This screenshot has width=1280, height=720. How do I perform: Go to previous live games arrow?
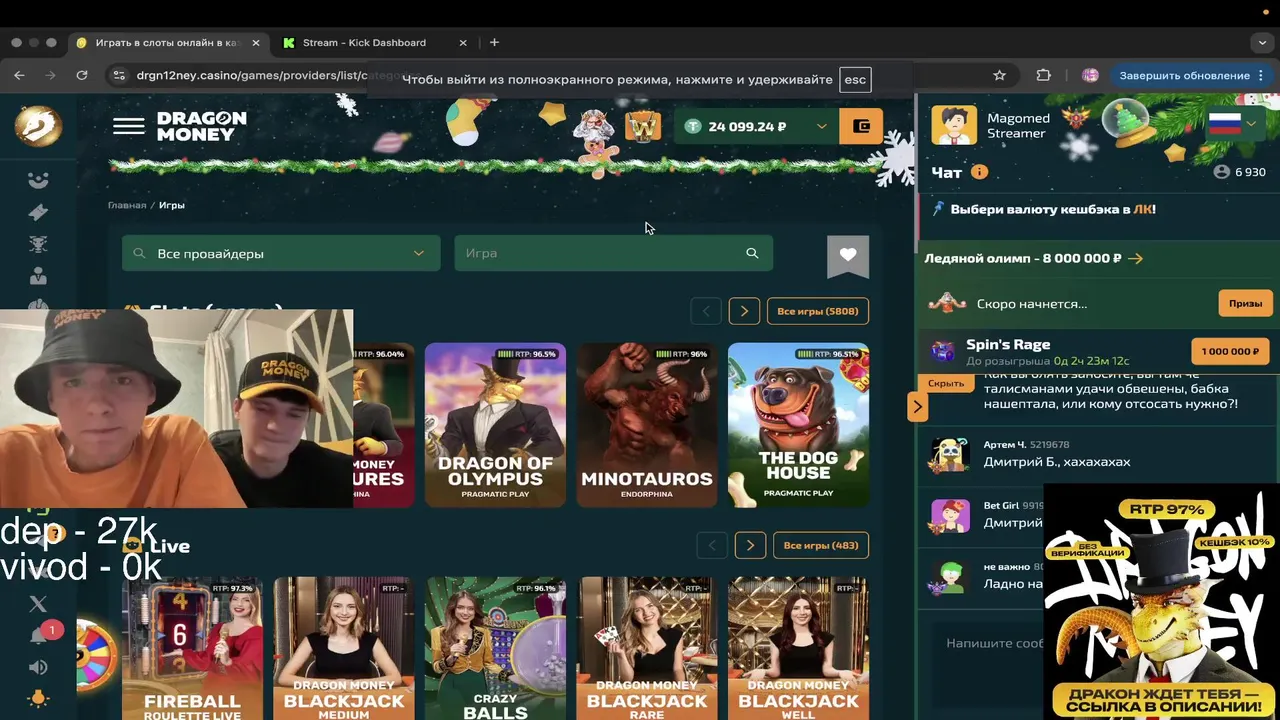712,545
